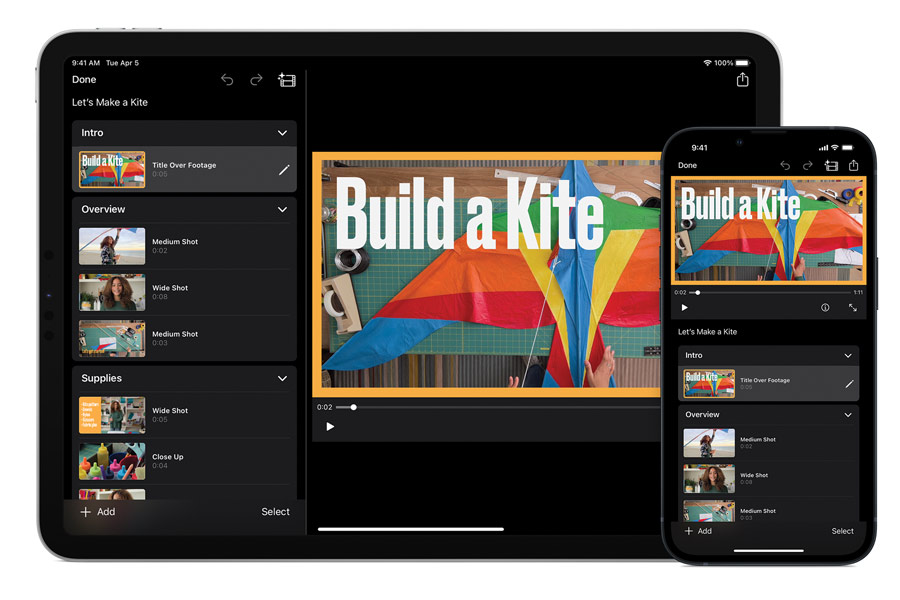The width and height of the screenshot is (900, 600).
Task: Tap the Build a Kite video preview on iPhone
Action: 769,230
